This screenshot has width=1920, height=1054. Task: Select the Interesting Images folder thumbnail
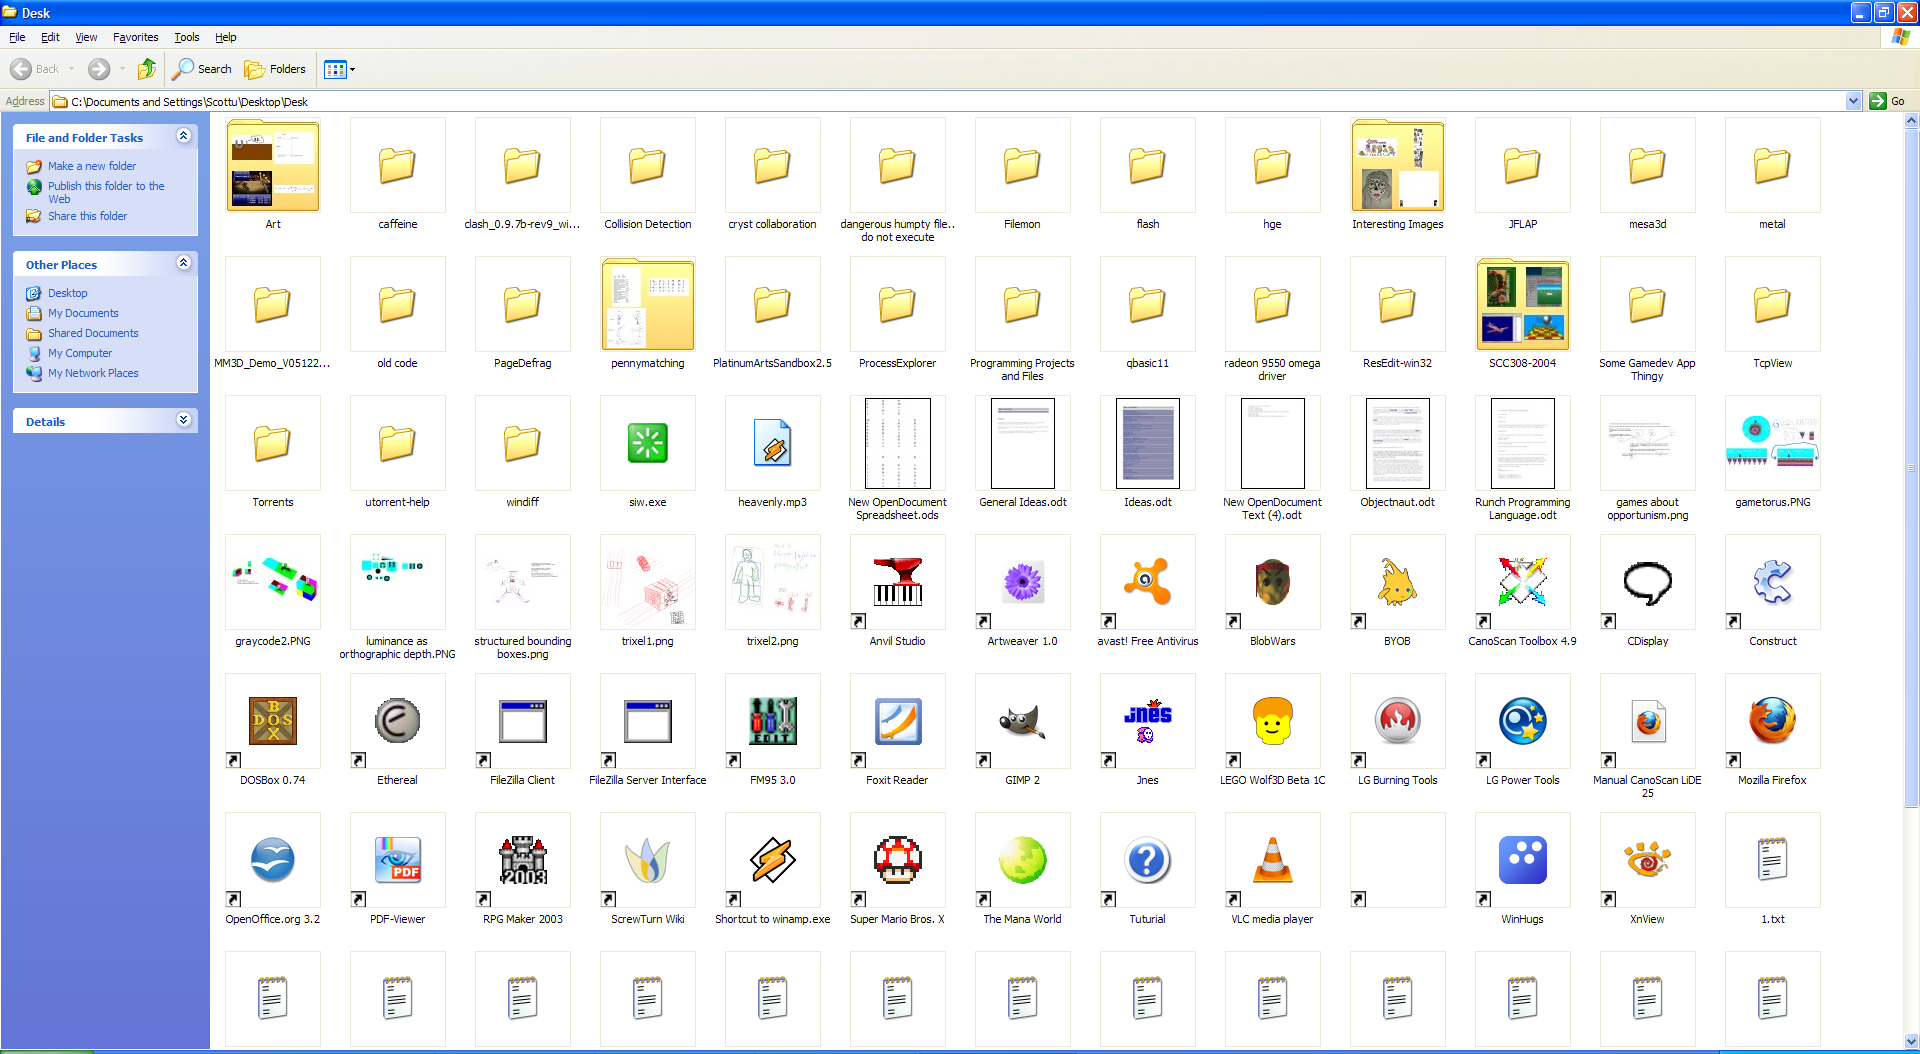point(1397,166)
